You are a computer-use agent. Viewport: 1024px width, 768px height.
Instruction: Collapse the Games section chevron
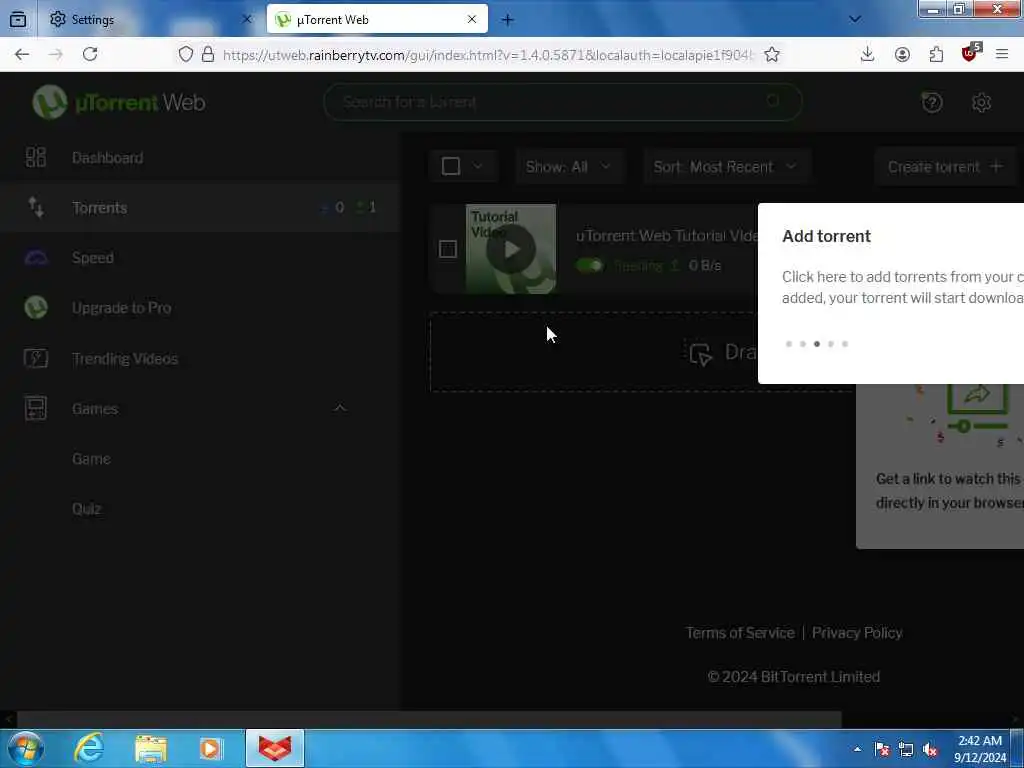340,408
